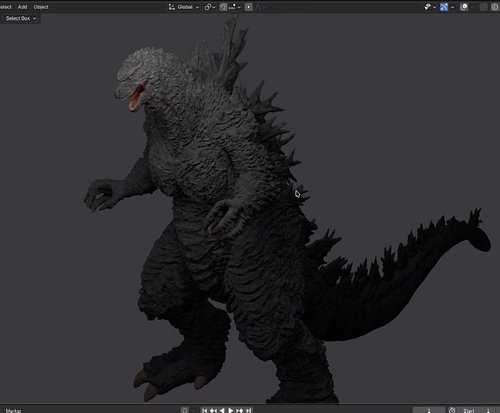Open the Add menu

[22, 7]
